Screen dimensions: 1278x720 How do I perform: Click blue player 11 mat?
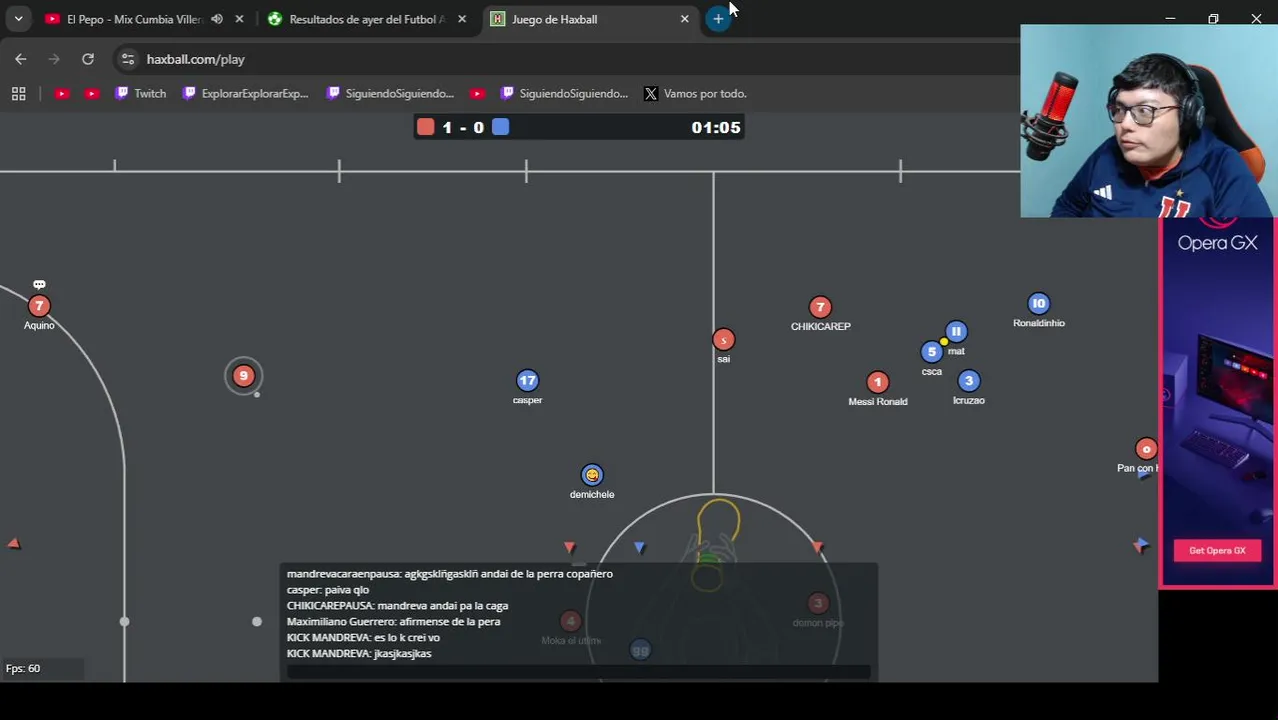point(956,331)
